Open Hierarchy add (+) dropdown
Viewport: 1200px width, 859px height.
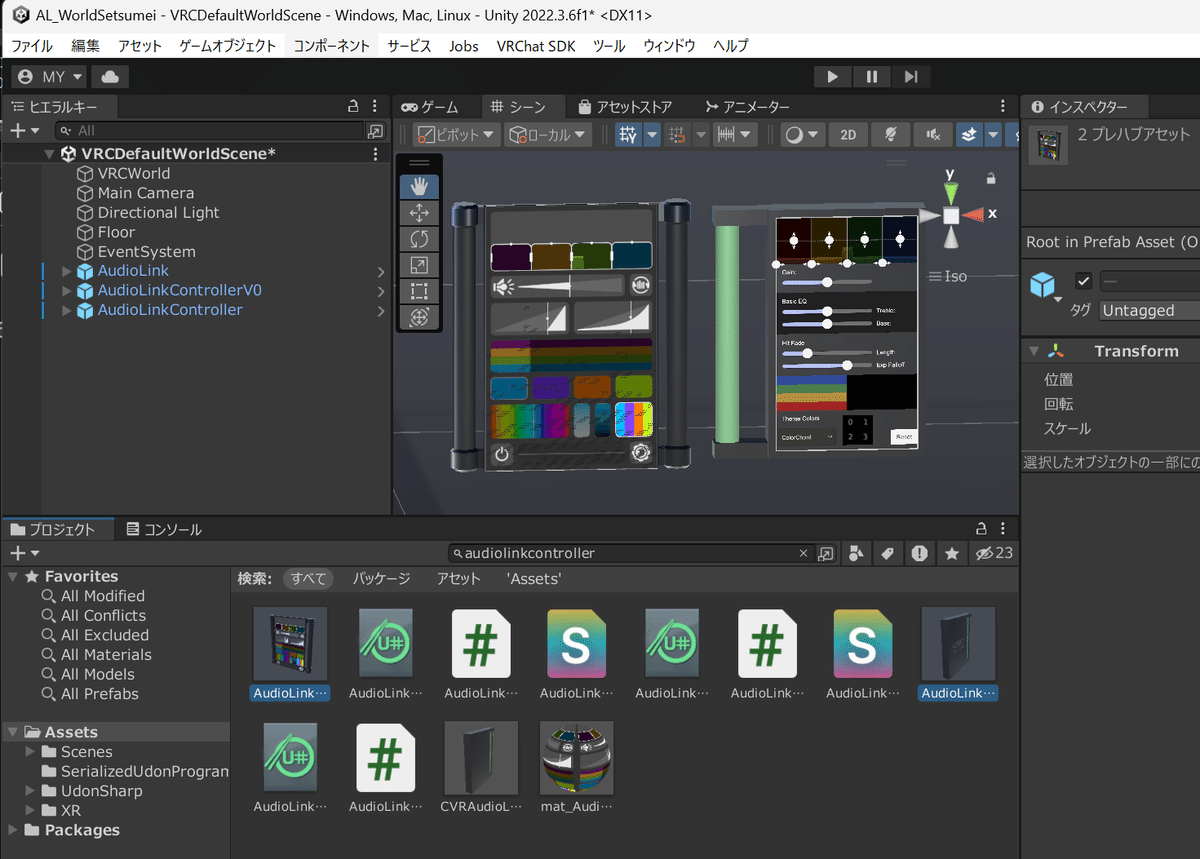click(25, 131)
